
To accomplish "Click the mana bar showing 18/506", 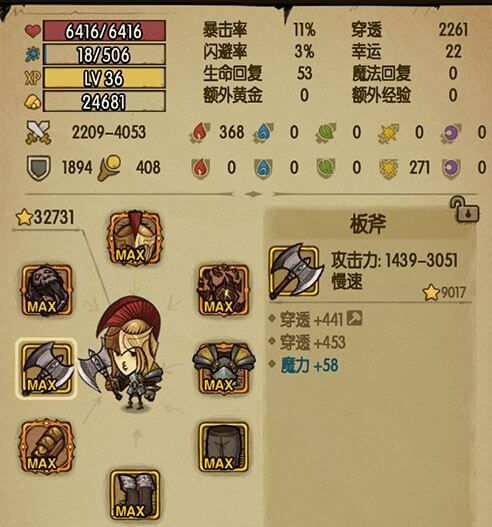I will pyautogui.click(x=104, y=54).
